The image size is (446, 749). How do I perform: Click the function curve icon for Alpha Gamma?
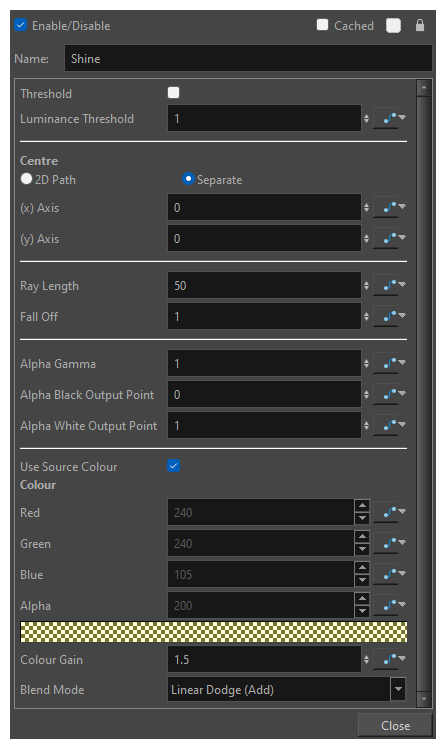click(390, 364)
